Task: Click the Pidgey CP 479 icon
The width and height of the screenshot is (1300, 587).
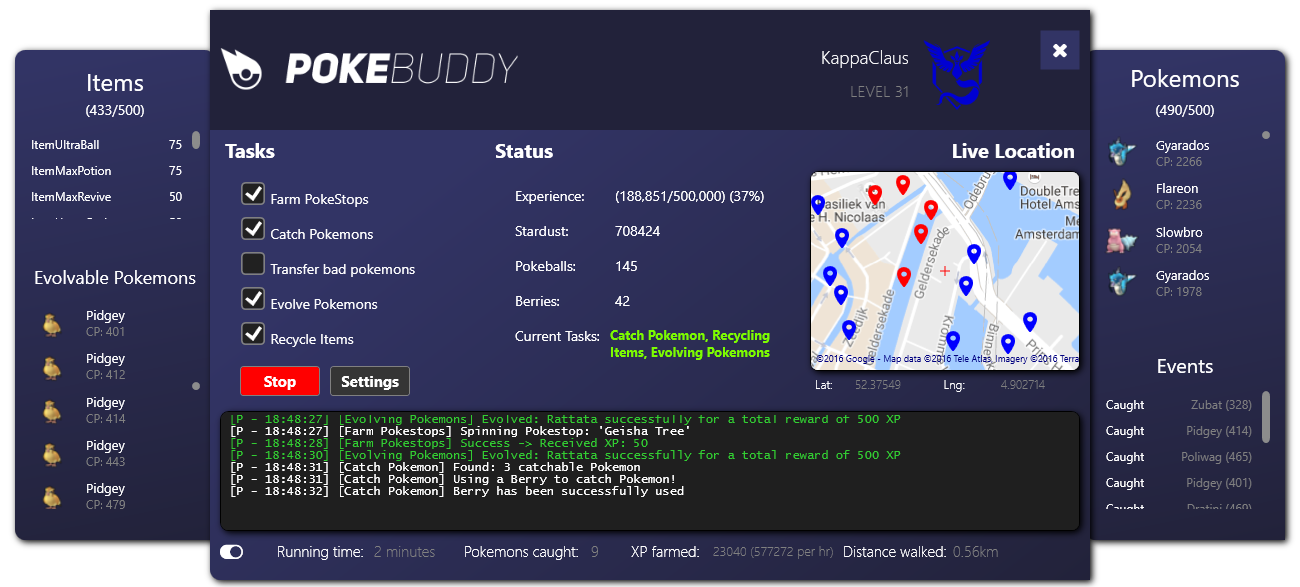Action: click(52, 497)
